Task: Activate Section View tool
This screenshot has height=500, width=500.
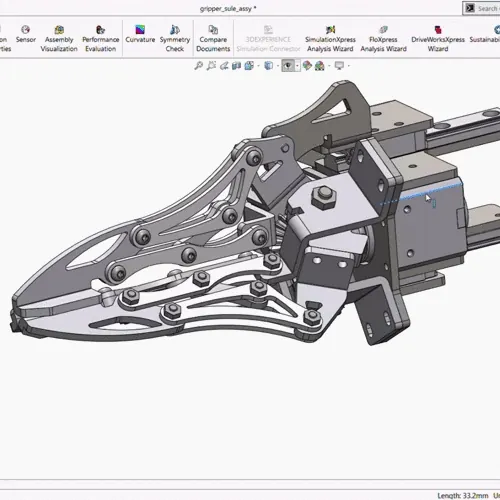Action: click(236, 66)
